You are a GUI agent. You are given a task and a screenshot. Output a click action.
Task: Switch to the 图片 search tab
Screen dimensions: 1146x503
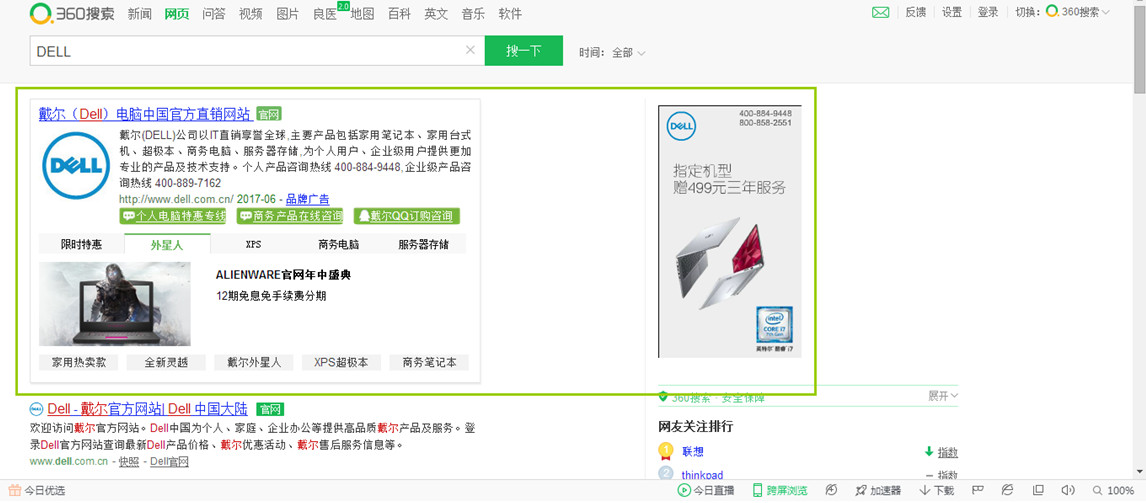[x=288, y=13]
